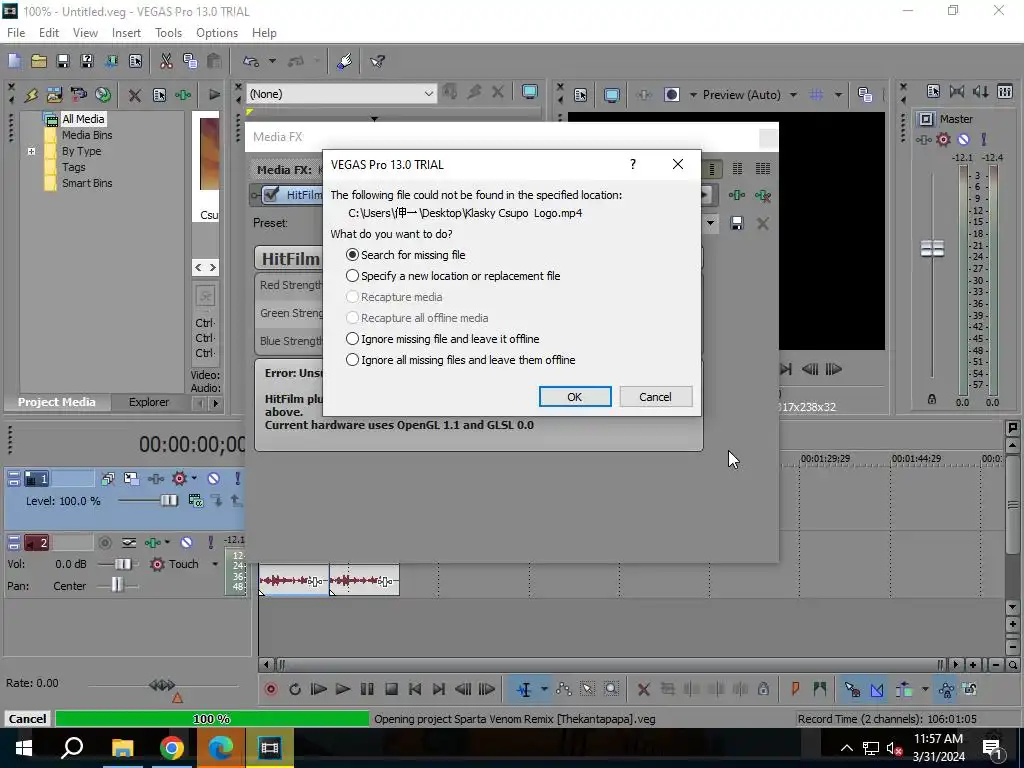Select All Media in the media tree

(83, 119)
